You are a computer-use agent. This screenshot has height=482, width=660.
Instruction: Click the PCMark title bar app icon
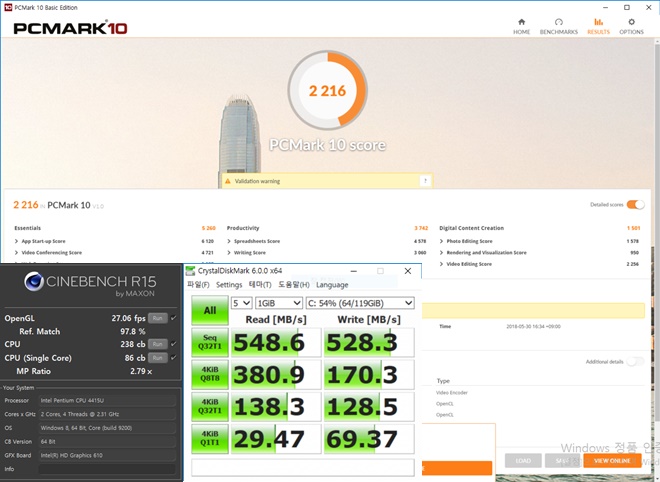tap(8, 7)
